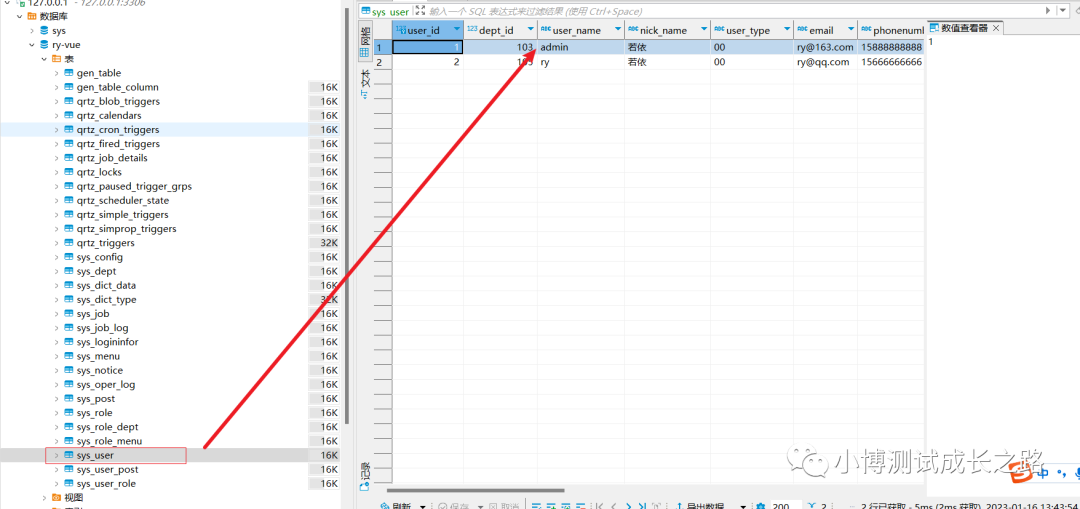
Task: Expand the 视图 views folder
Action: pyautogui.click(x=44, y=497)
